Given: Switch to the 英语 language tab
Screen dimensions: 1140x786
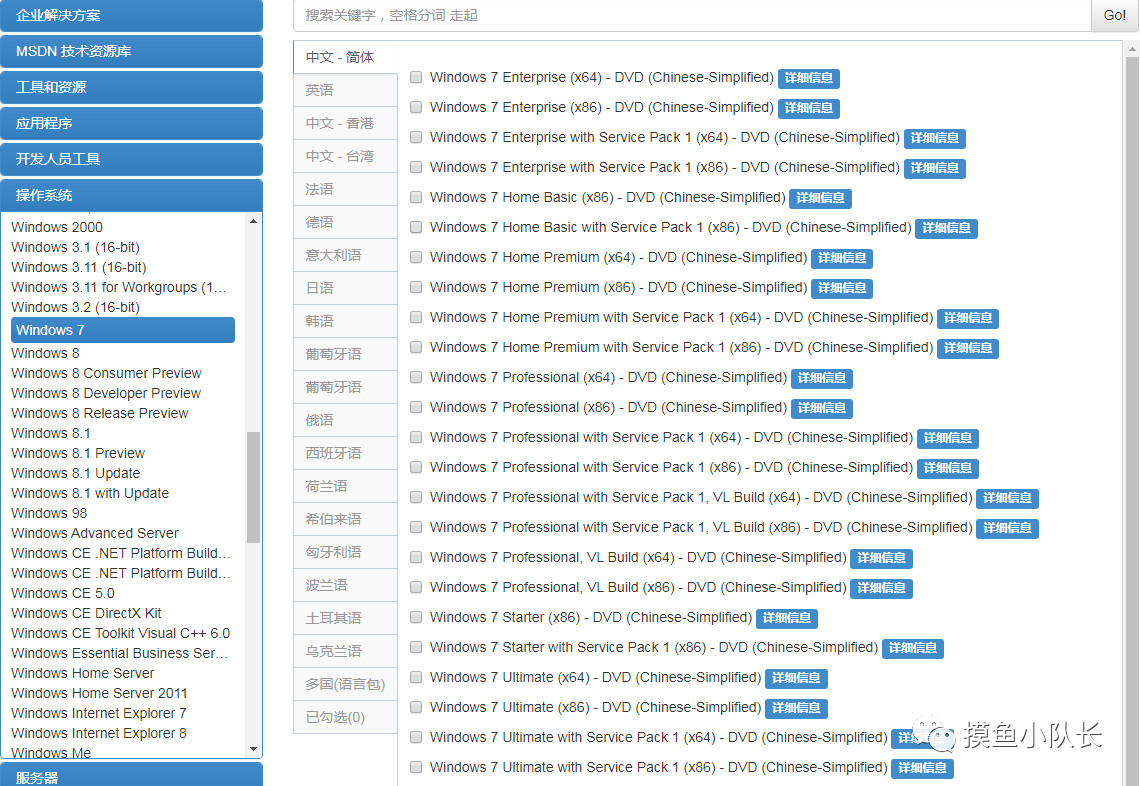Looking at the screenshot, I should point(345,90).
